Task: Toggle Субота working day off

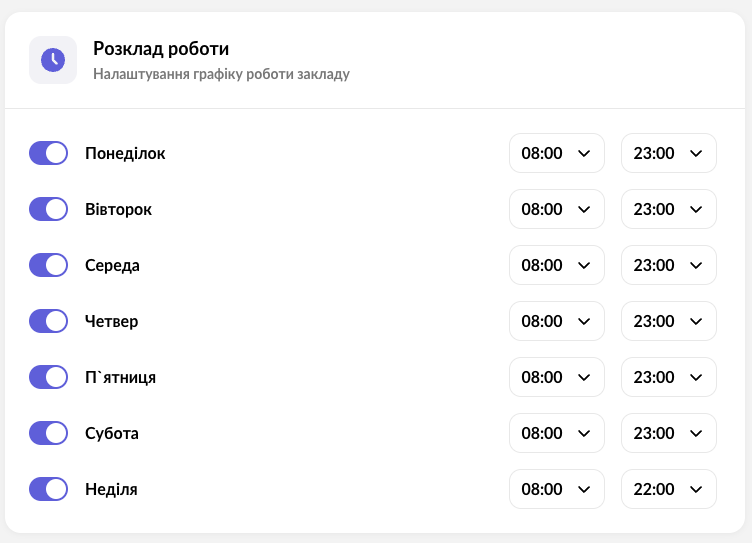Action: (48, 434)
